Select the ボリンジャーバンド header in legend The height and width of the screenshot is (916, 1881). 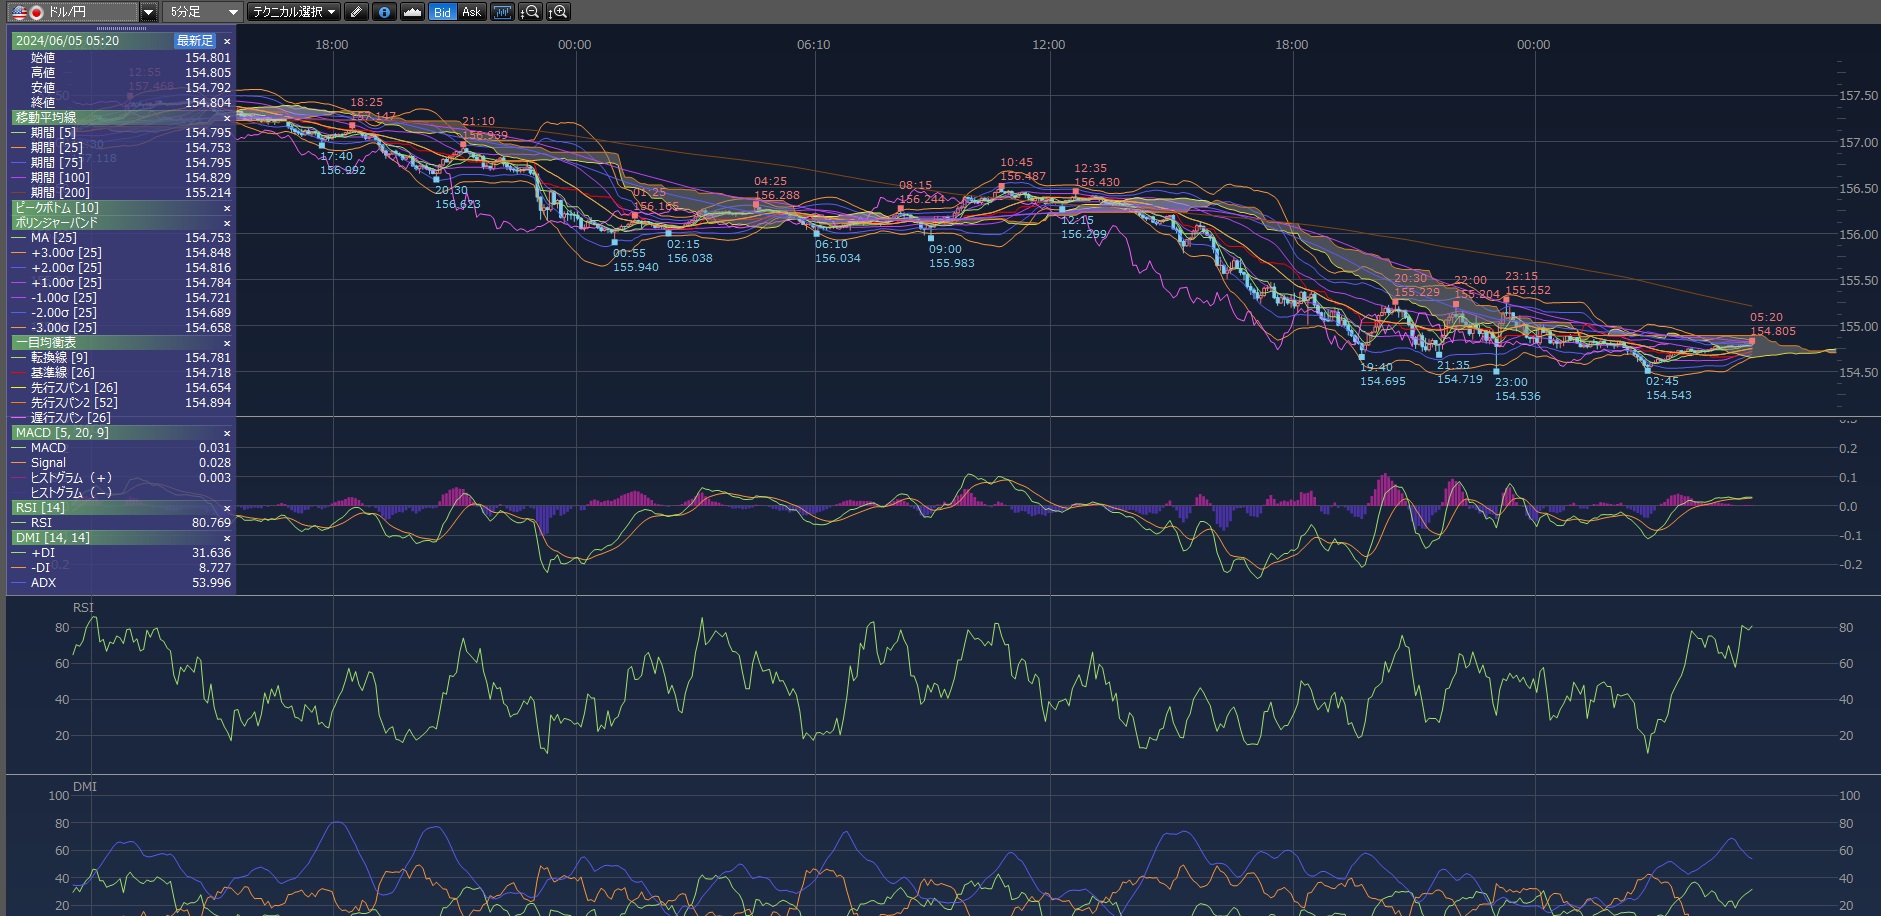[56, 223]
